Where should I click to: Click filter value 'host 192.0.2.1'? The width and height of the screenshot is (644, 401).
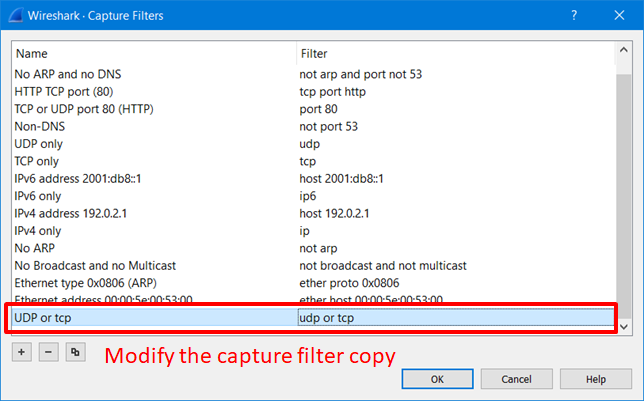334,213
